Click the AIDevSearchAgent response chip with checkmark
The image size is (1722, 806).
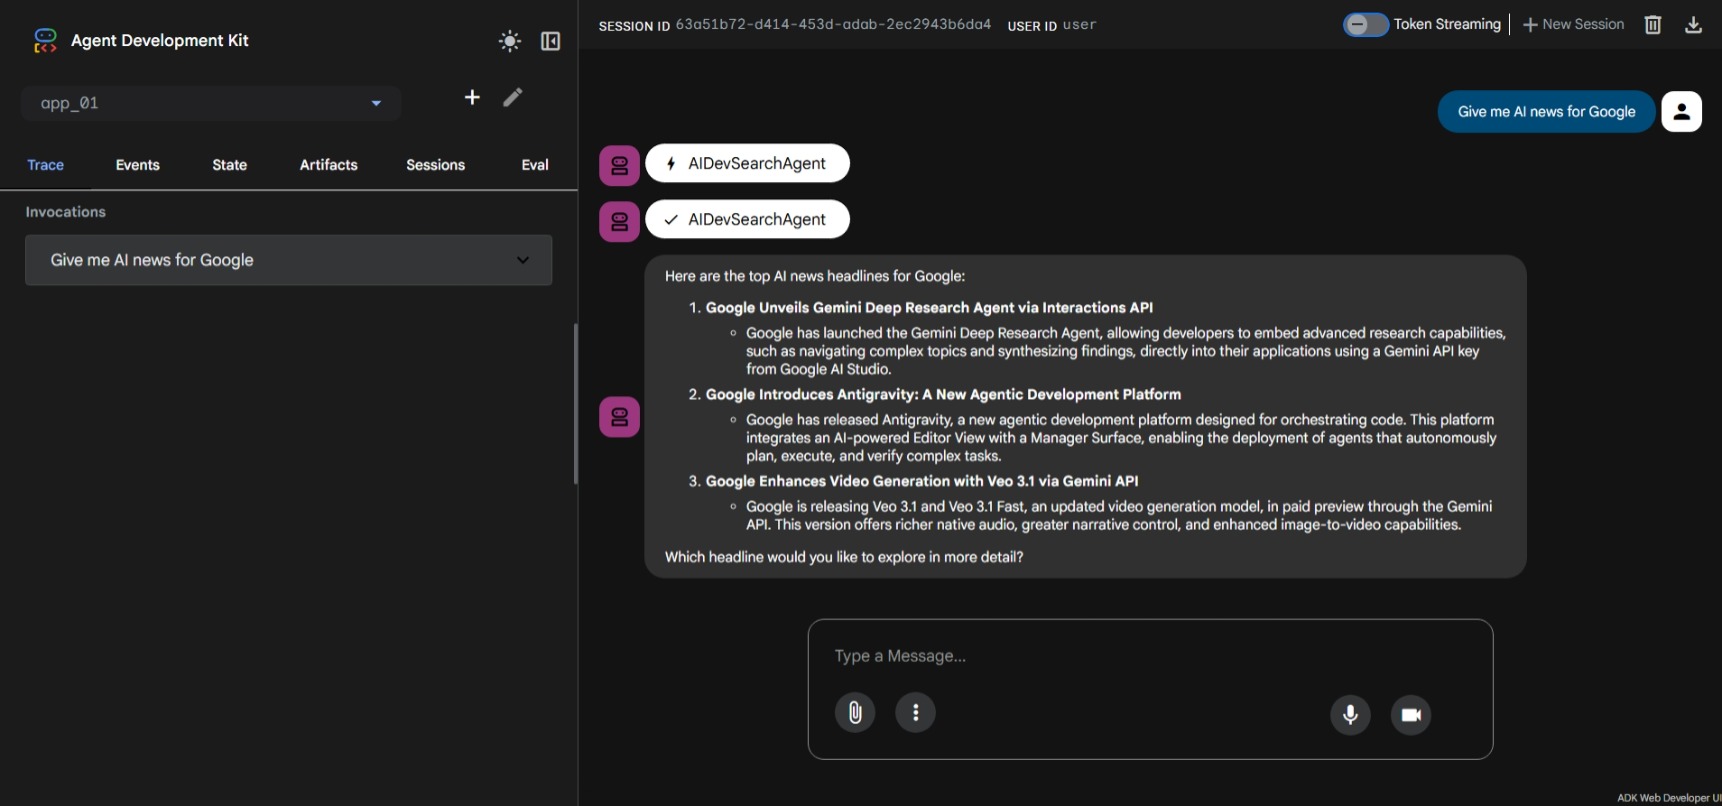click(x=747, y=220)
